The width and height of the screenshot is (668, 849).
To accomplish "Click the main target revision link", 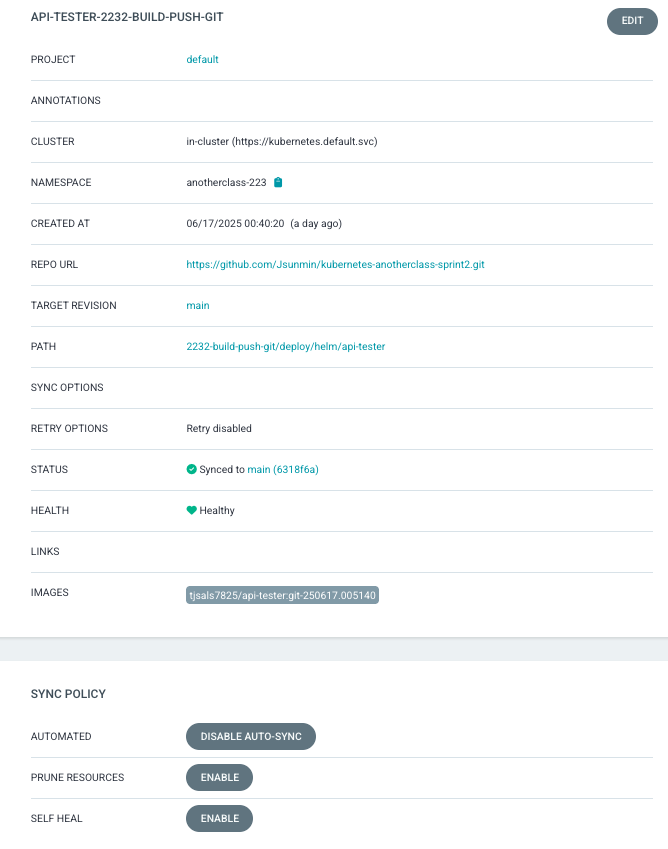I will (198, 306).
